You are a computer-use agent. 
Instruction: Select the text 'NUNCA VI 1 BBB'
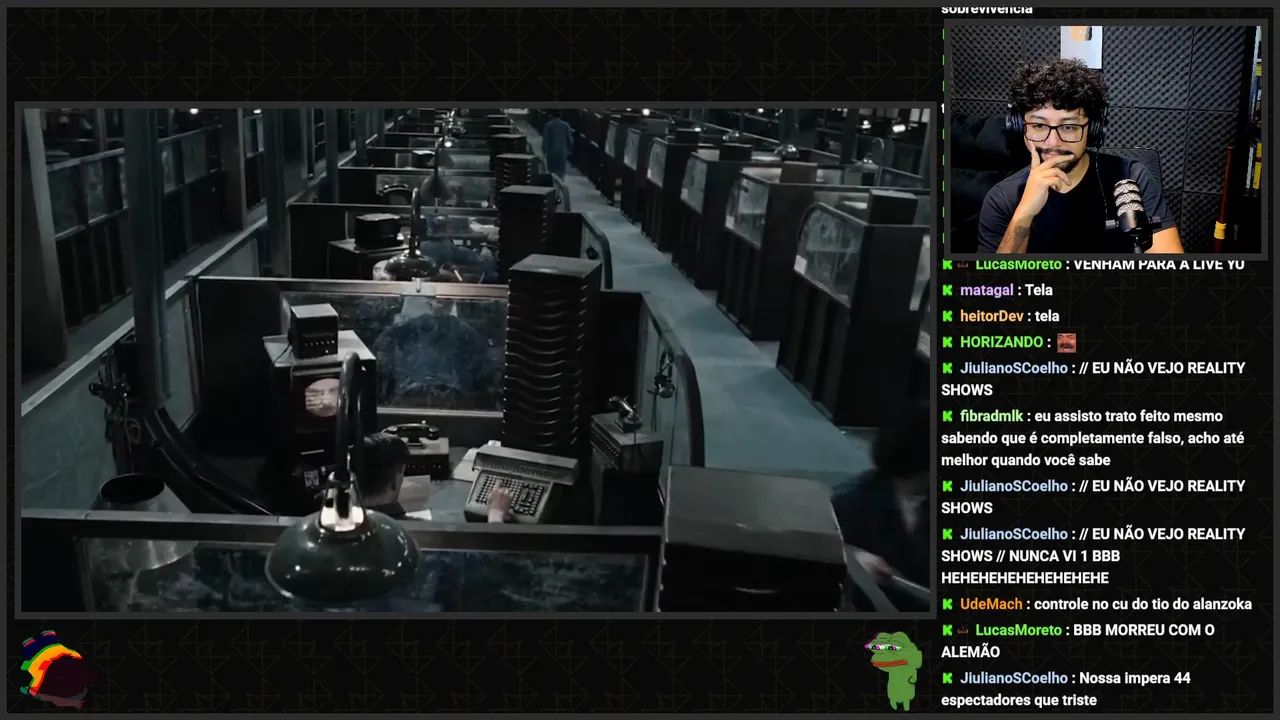point(1064,556)
